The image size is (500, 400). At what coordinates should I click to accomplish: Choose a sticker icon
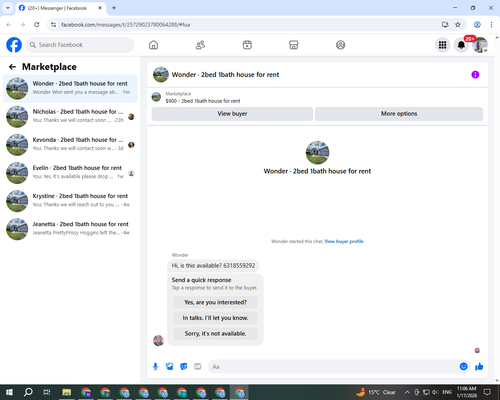[x=184, y=367]
